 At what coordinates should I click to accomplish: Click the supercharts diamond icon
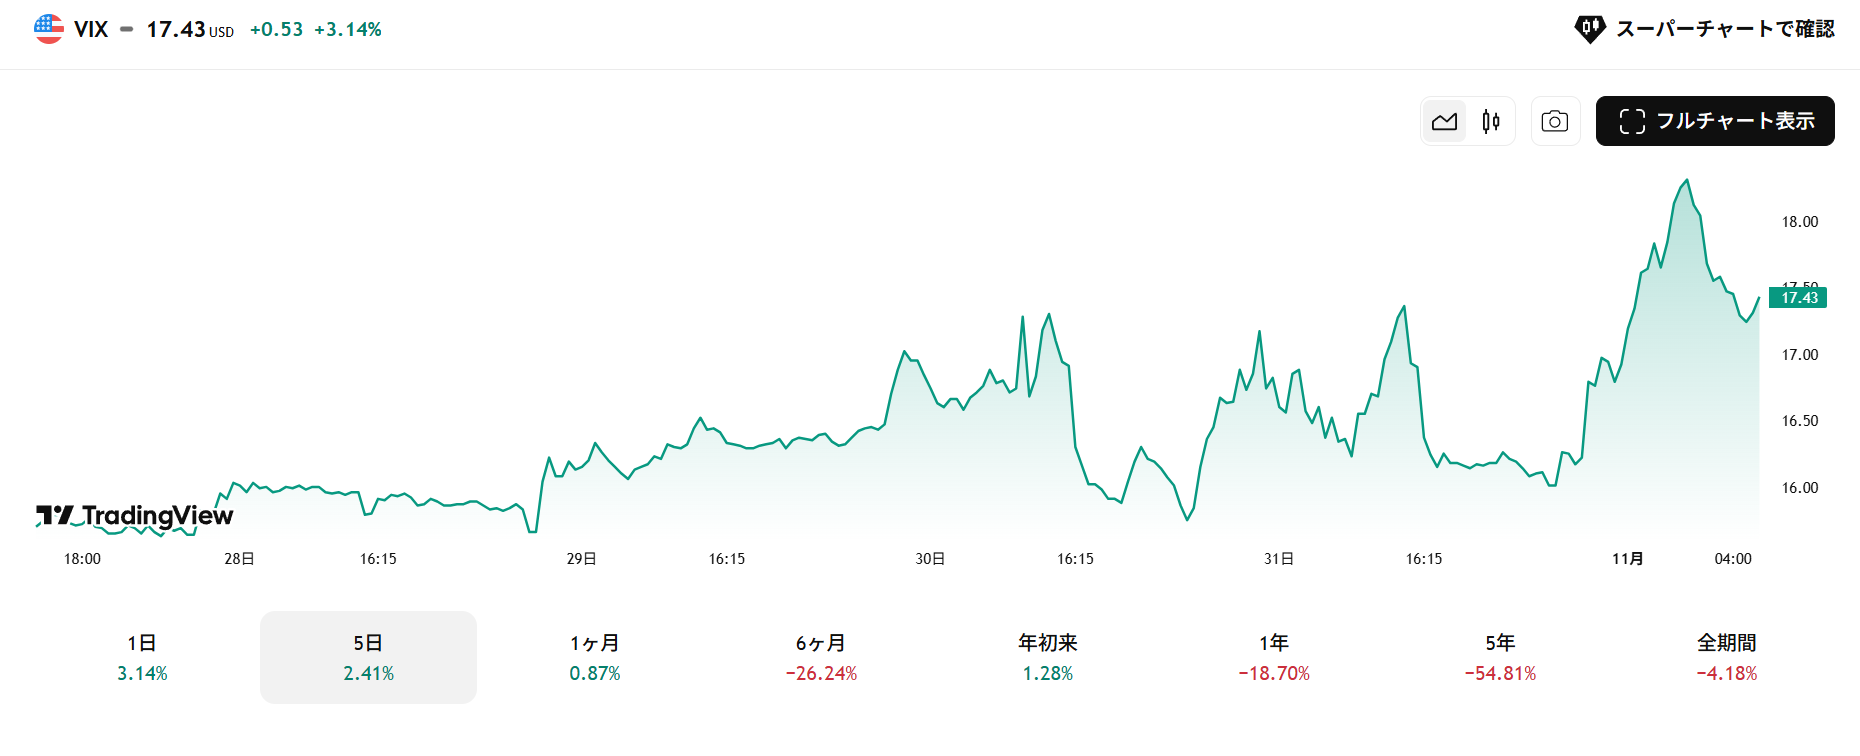pos(1589,29)
